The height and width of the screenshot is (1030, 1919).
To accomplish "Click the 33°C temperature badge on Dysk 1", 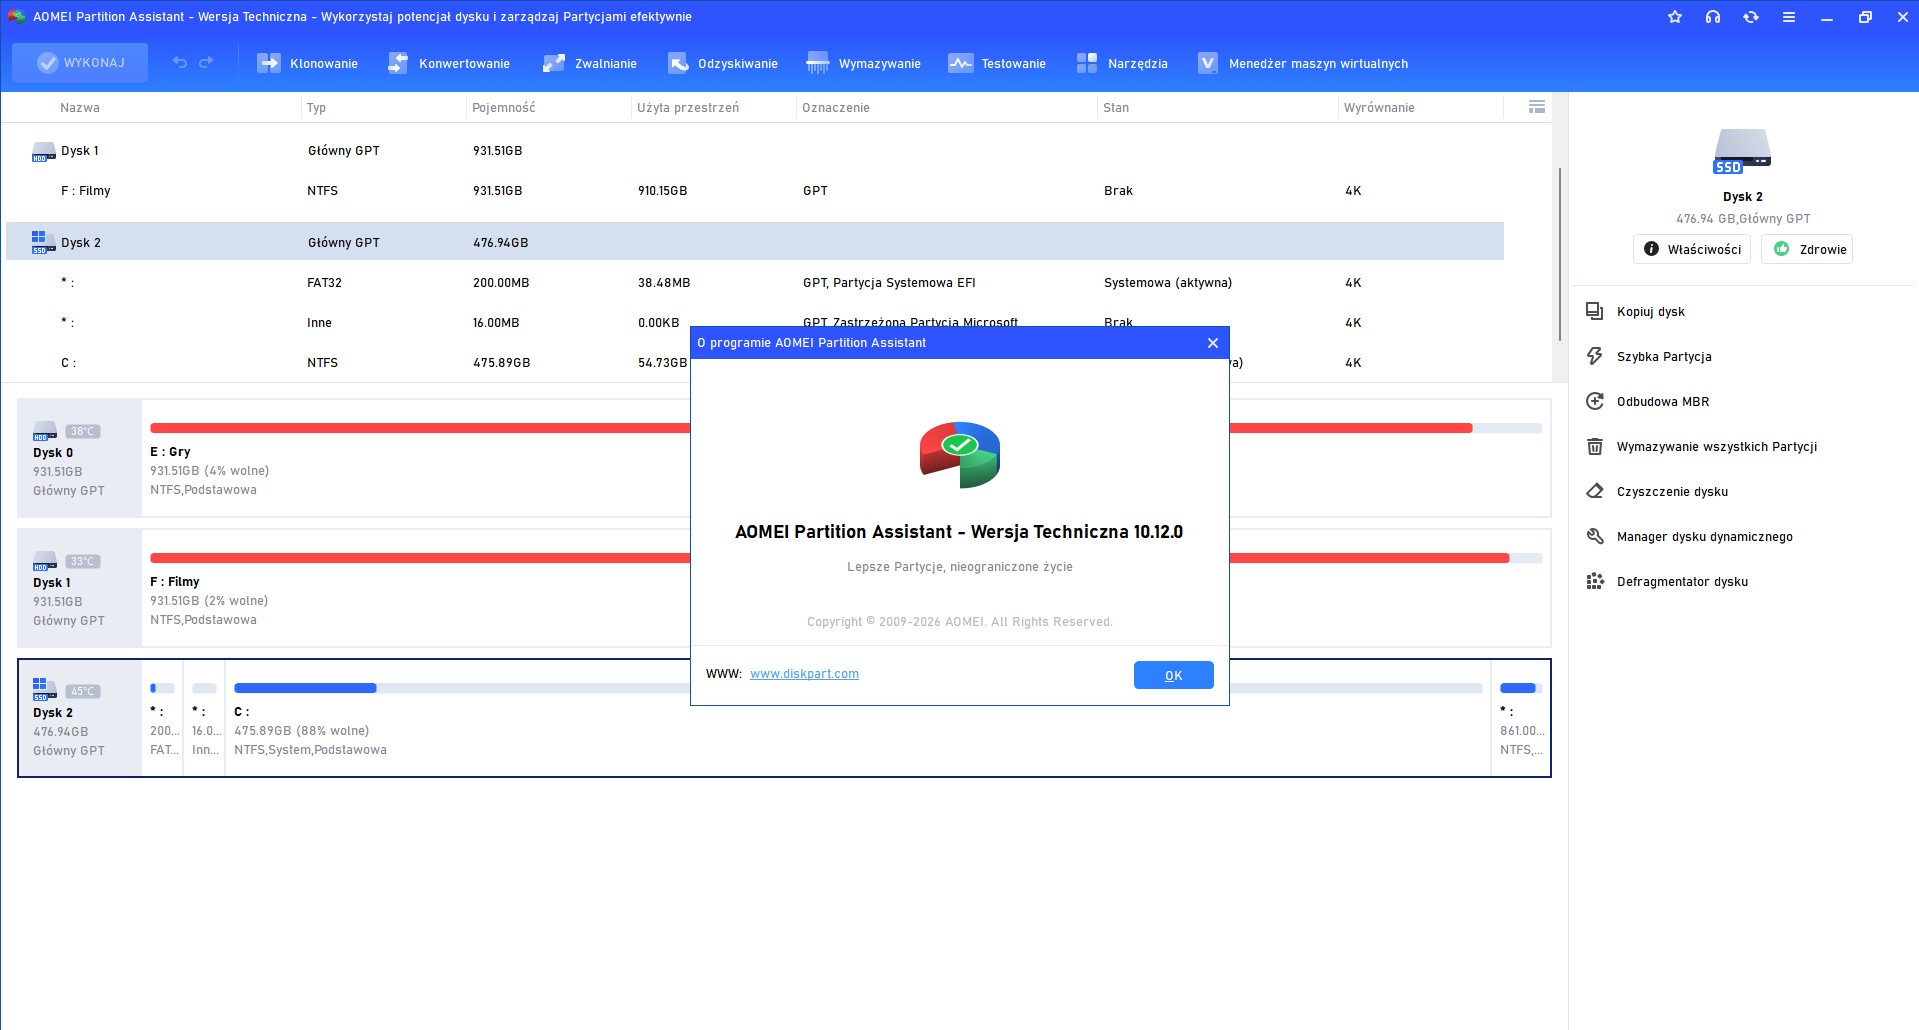I will pos(83,562).
